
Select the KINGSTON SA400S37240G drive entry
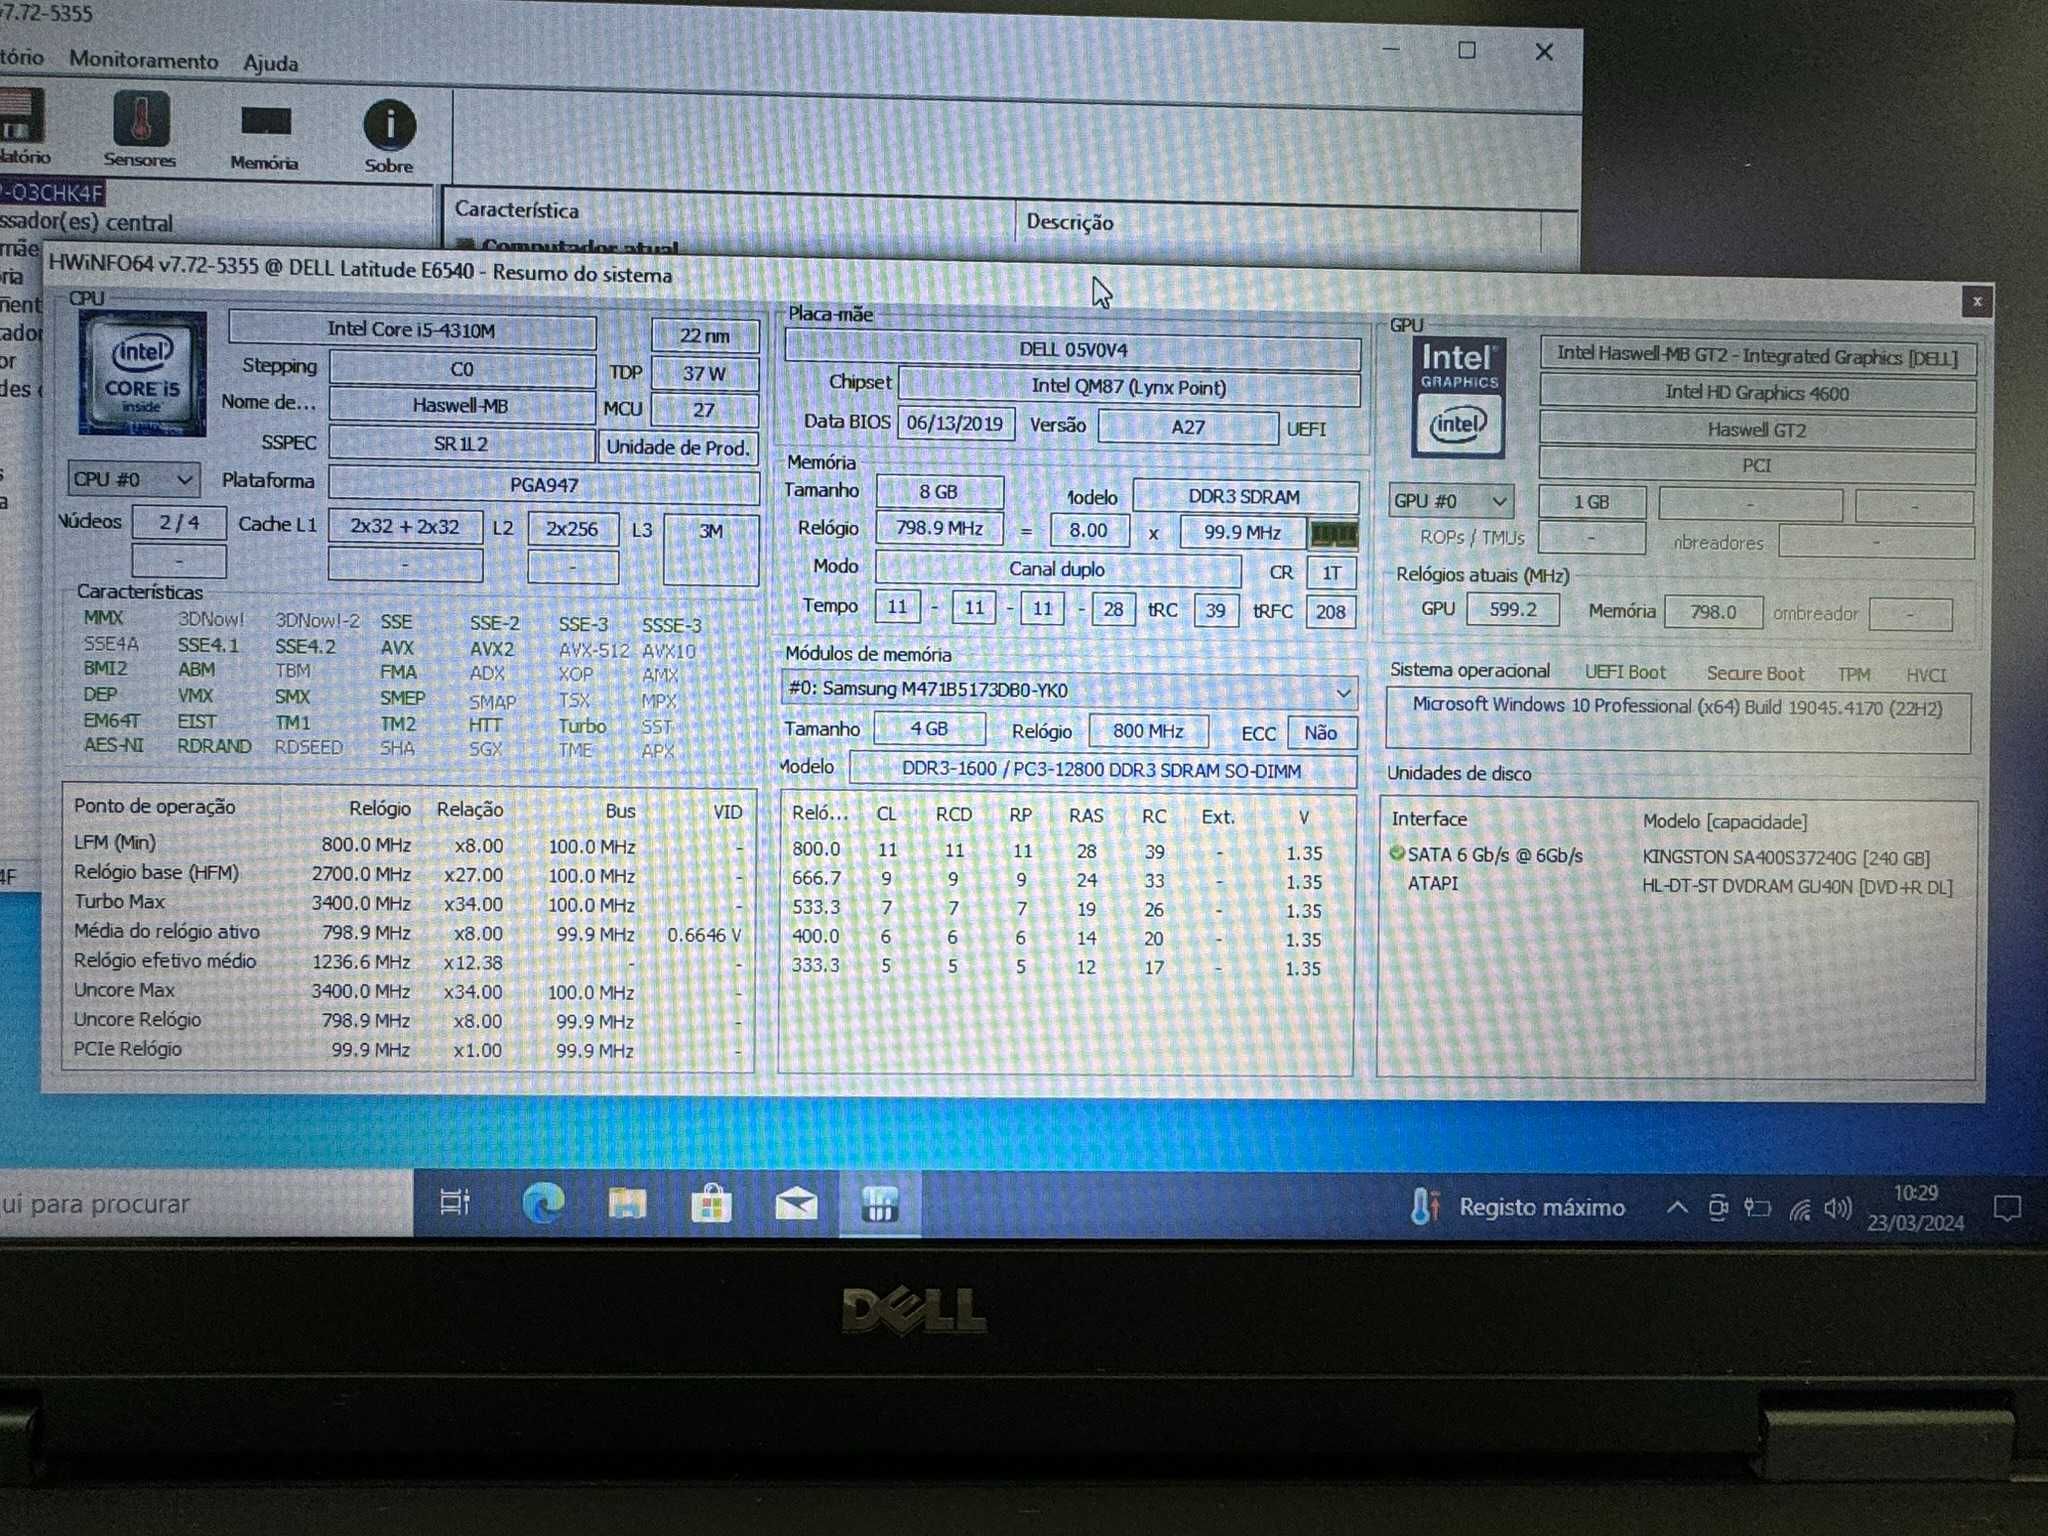click(1786, 858)
